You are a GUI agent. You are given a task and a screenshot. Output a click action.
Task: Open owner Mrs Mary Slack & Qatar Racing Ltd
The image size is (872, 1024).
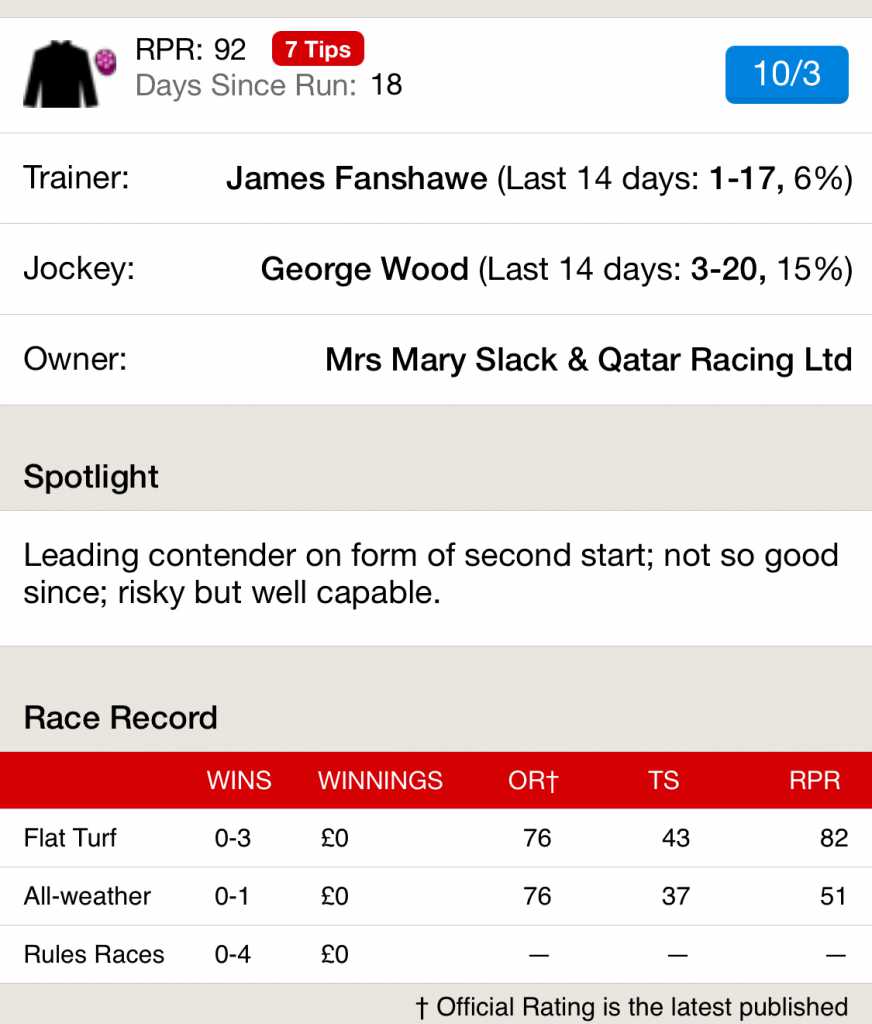588,360
